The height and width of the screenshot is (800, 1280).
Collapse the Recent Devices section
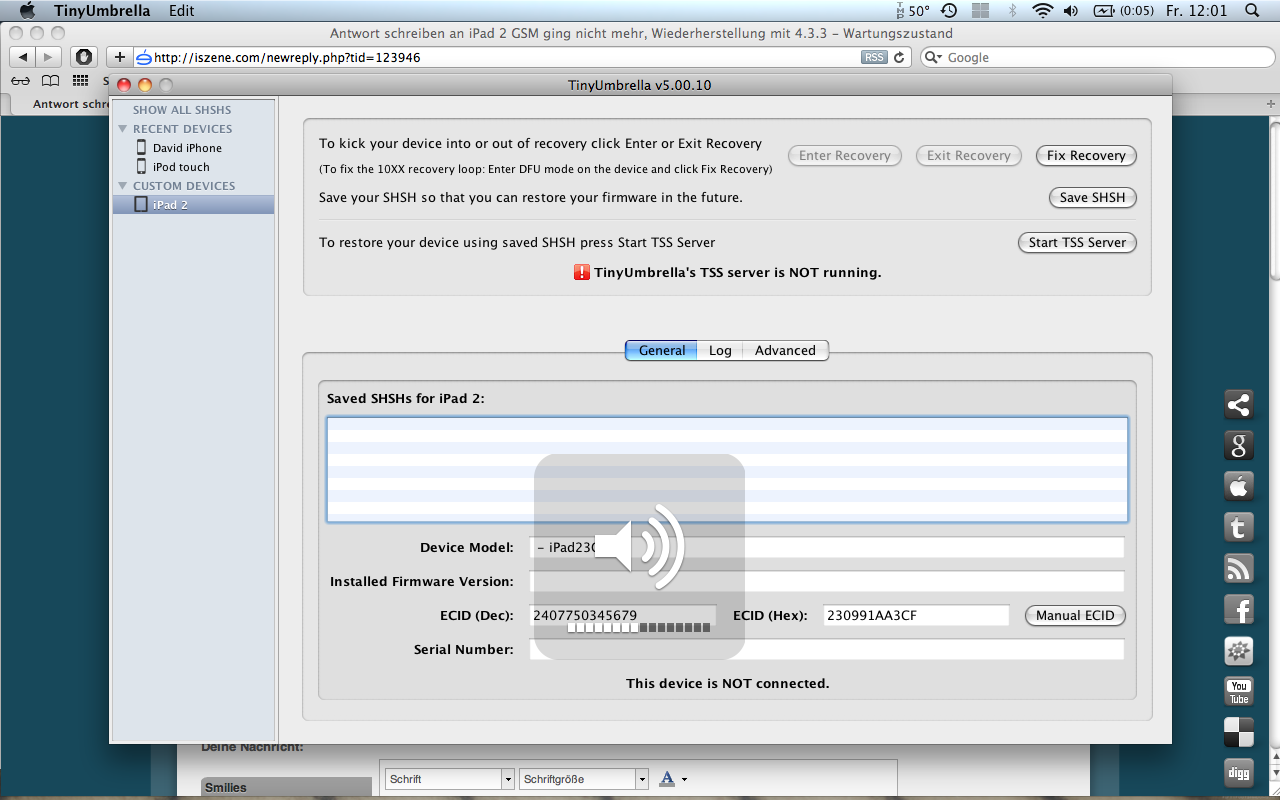point(123,129)
